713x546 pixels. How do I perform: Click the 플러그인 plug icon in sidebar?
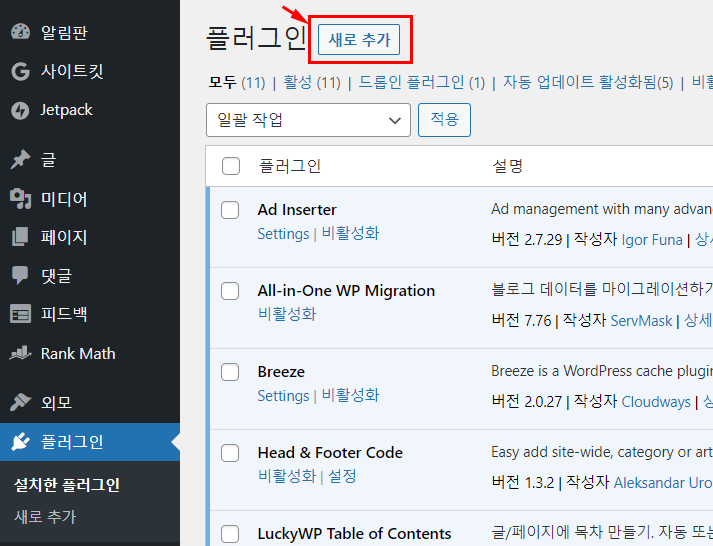point(20,442)
